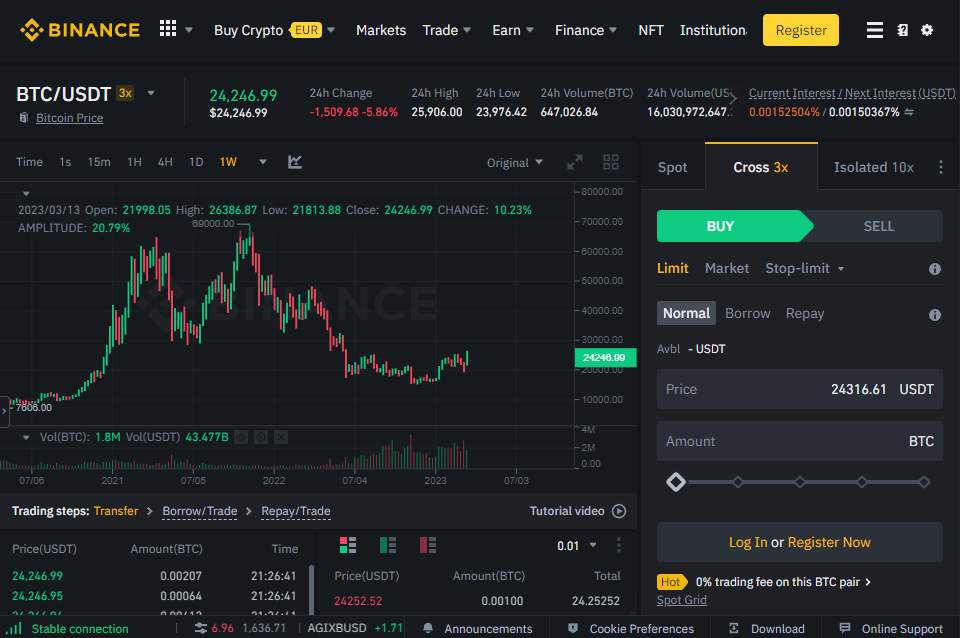Open the hamburger menu icon
Image resolution: width=960 pixels, height=638 pixels.
(x=874, y=30)
